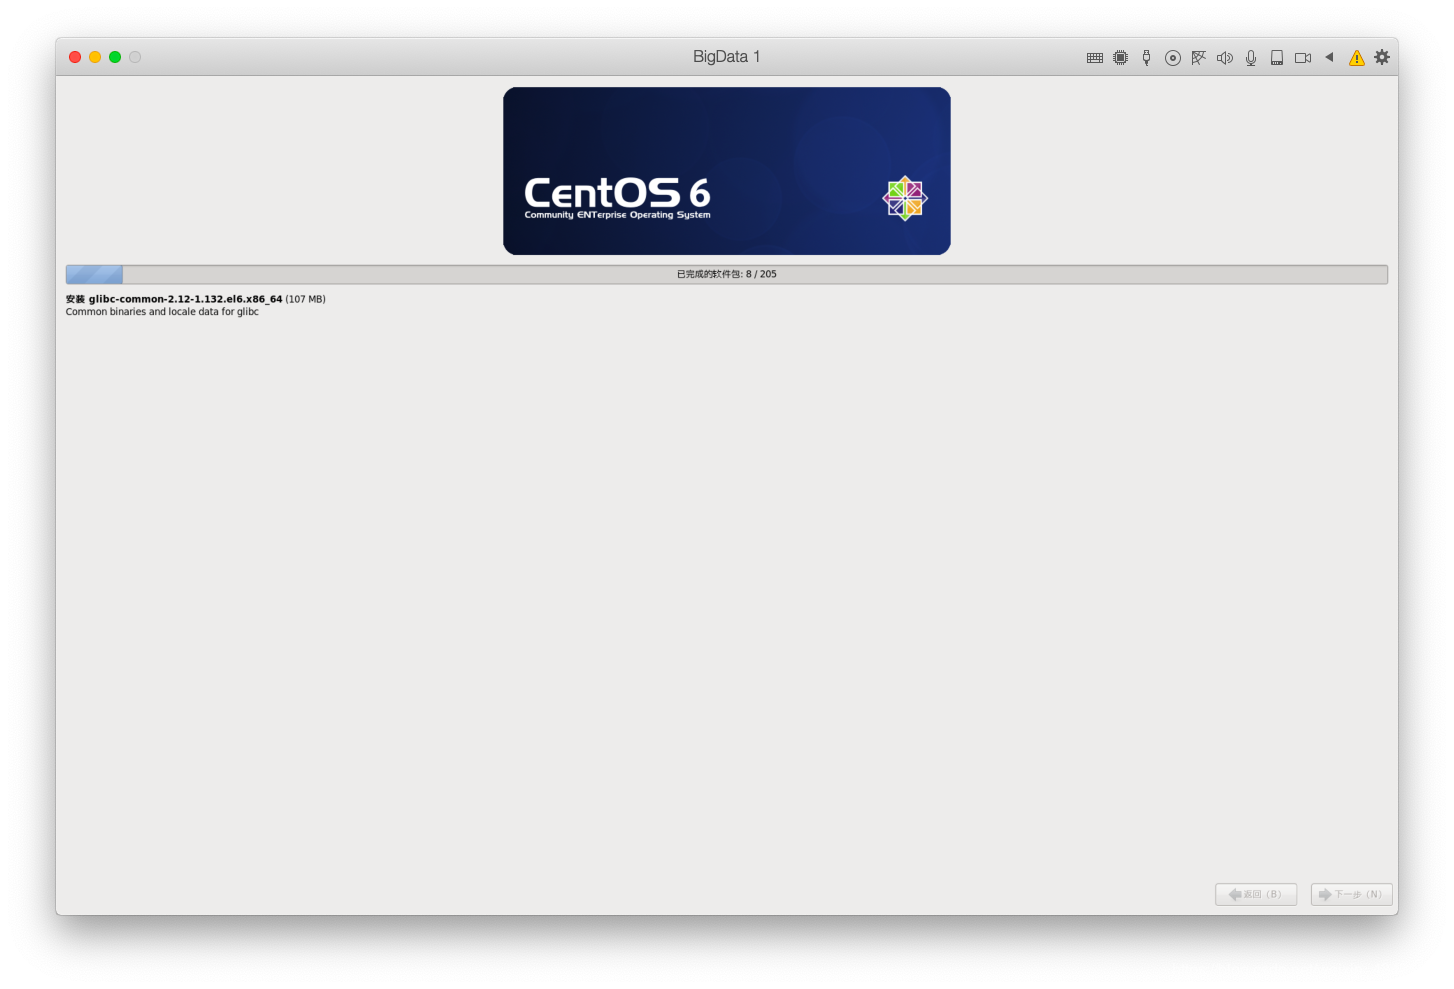Click the microphone icon
This screenshot has height=989, width=1454.
point(1251,58)
